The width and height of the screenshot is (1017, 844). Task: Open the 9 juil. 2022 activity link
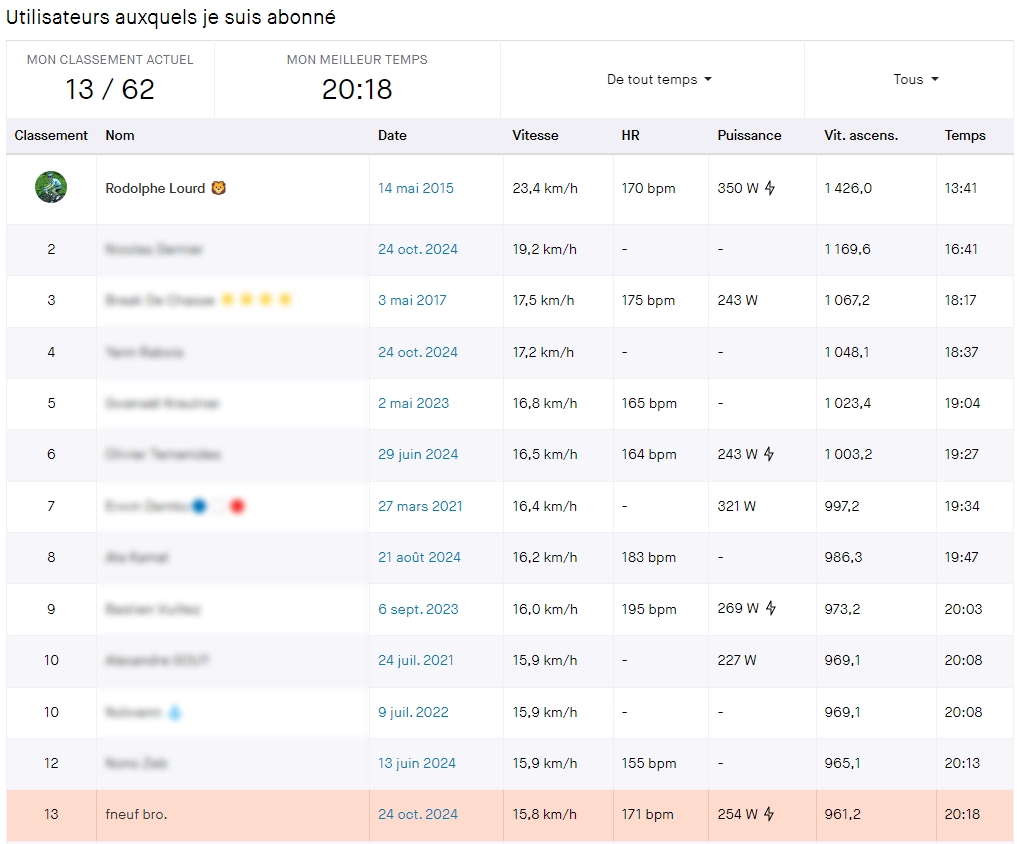coord(413,712)
